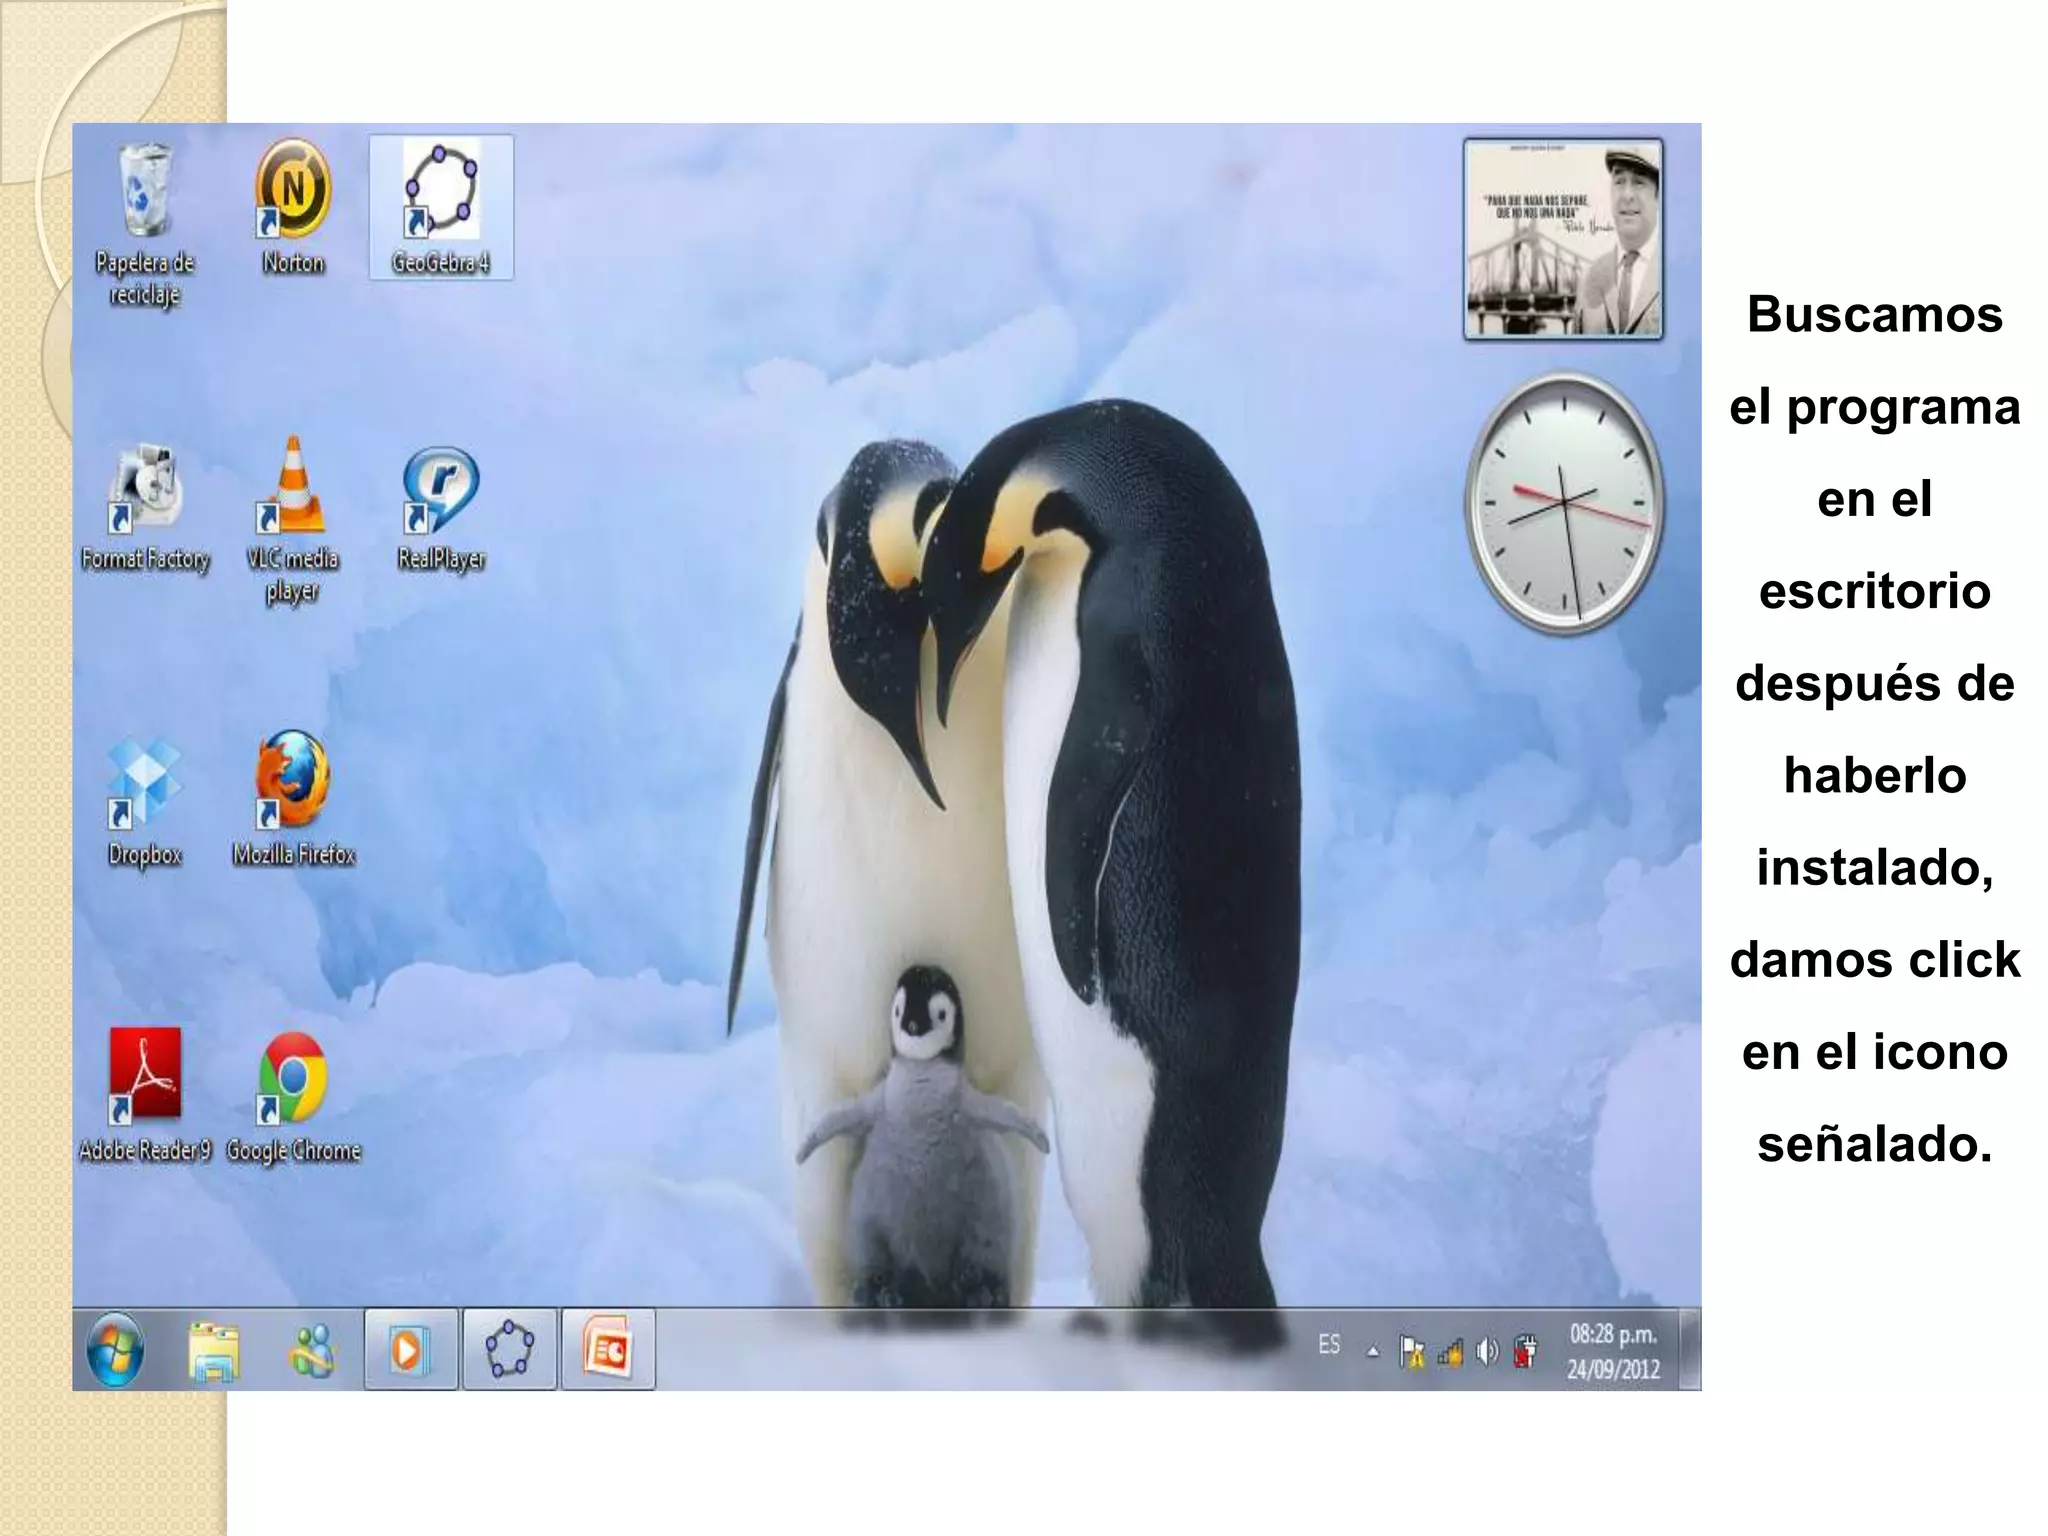Open the Windows Start menu orb
Image resolution: width=2048 pixels, height=1536 pixels.
click(x=115, y=1350)
